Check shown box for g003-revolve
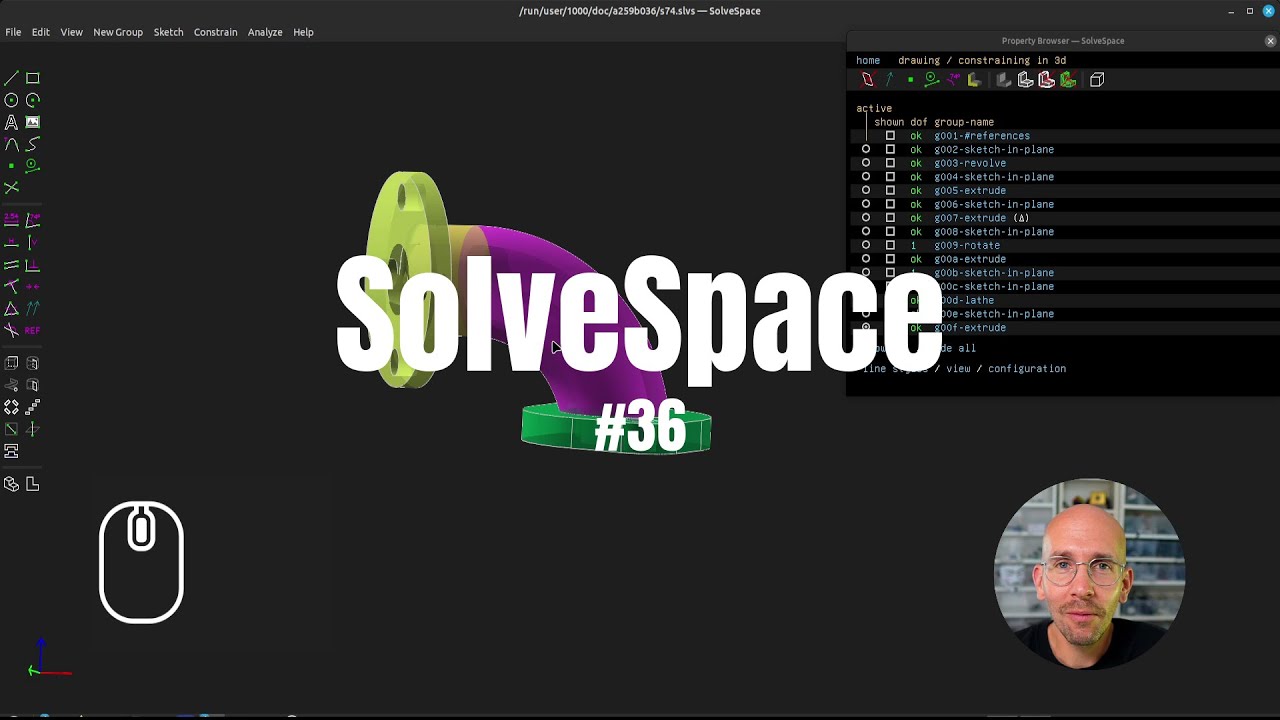This screenshot has width=1280, height=720. [890, 163]
